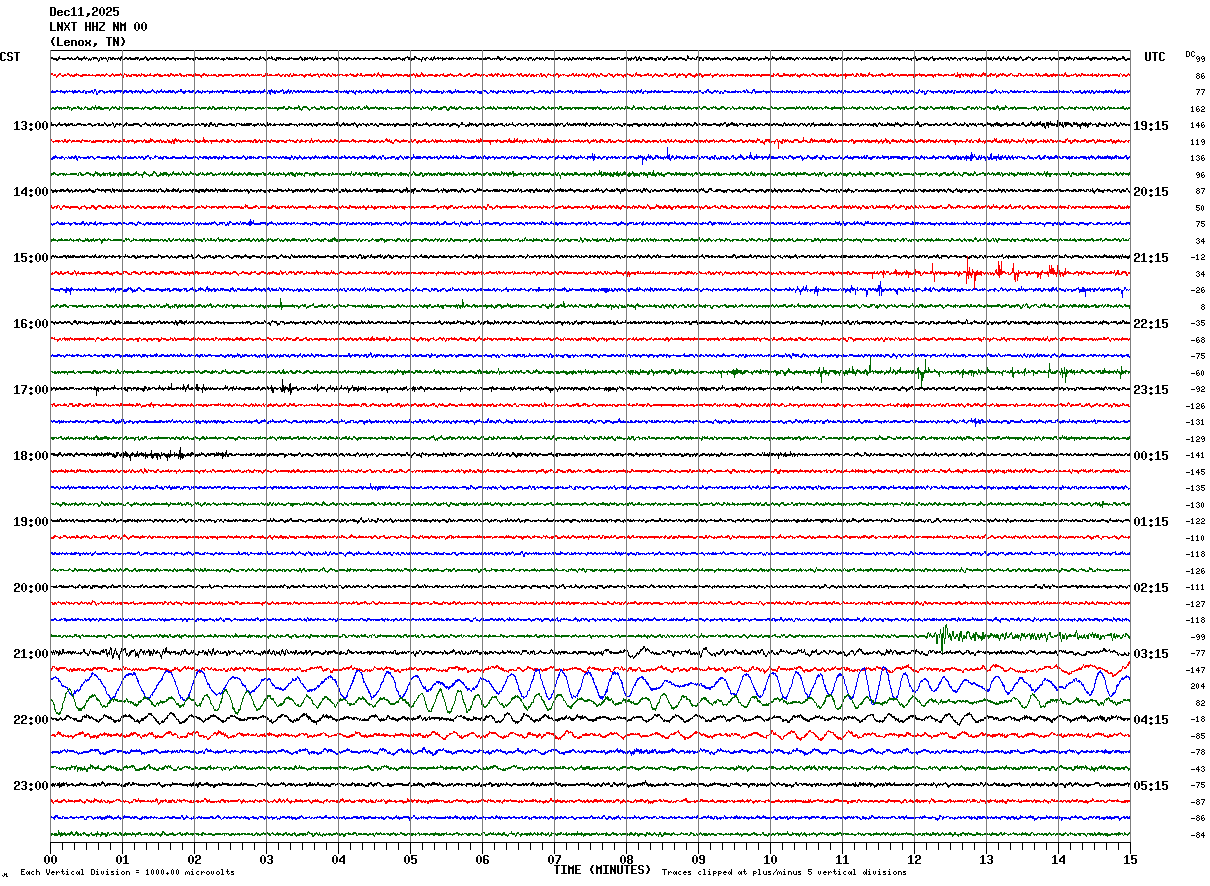The height and width of the screenshot is (886, 1210).
Task: Click the UTC timezone axis label
Action: [1154, 57]
